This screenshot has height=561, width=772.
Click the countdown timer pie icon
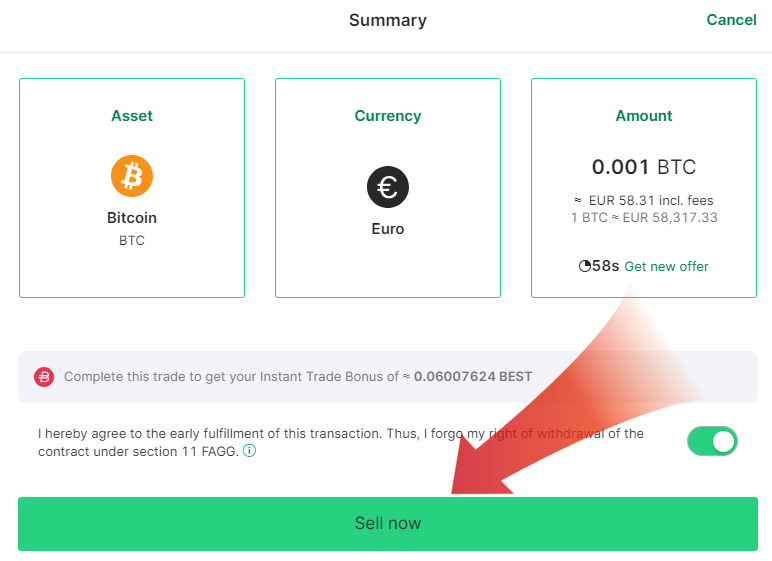pos(585,266)
